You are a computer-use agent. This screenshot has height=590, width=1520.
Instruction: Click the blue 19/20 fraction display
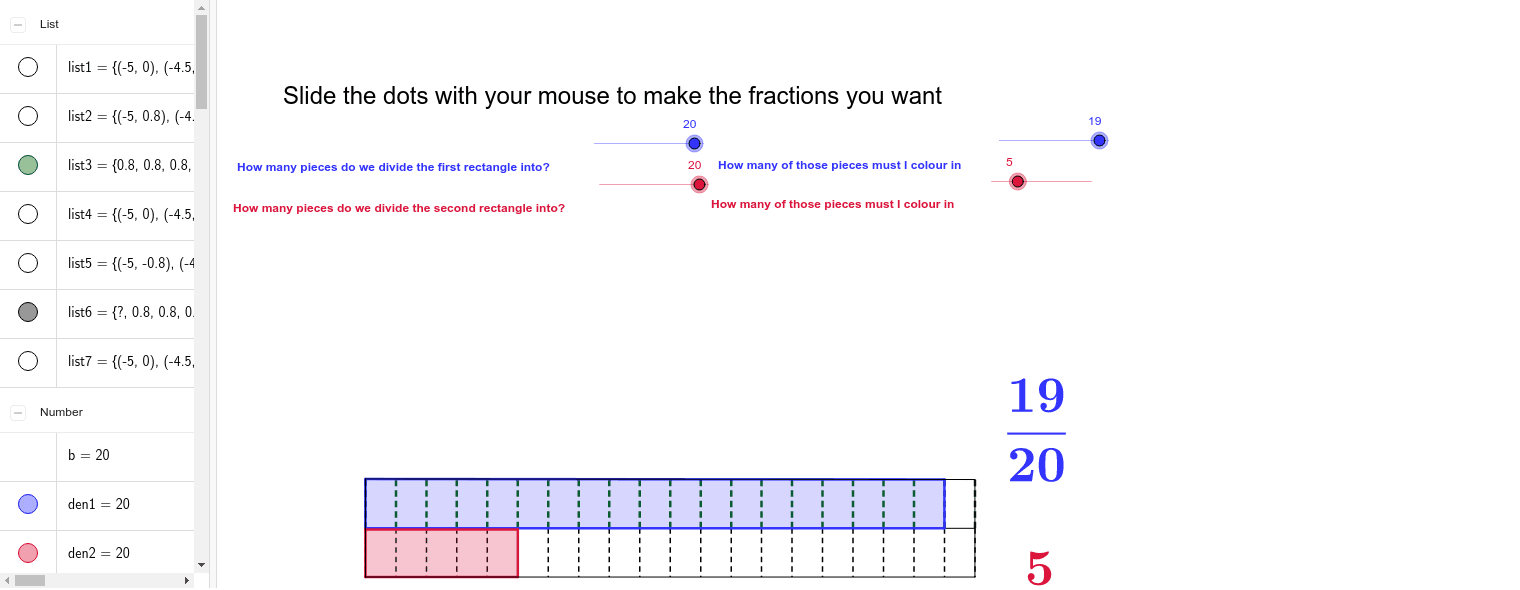point(1037,429)
